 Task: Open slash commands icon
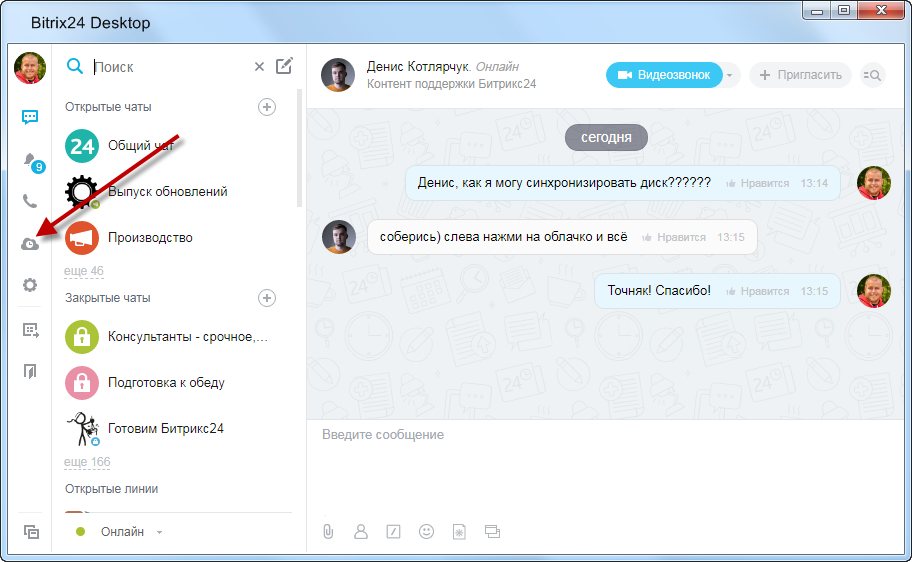[x=394, y=531]
